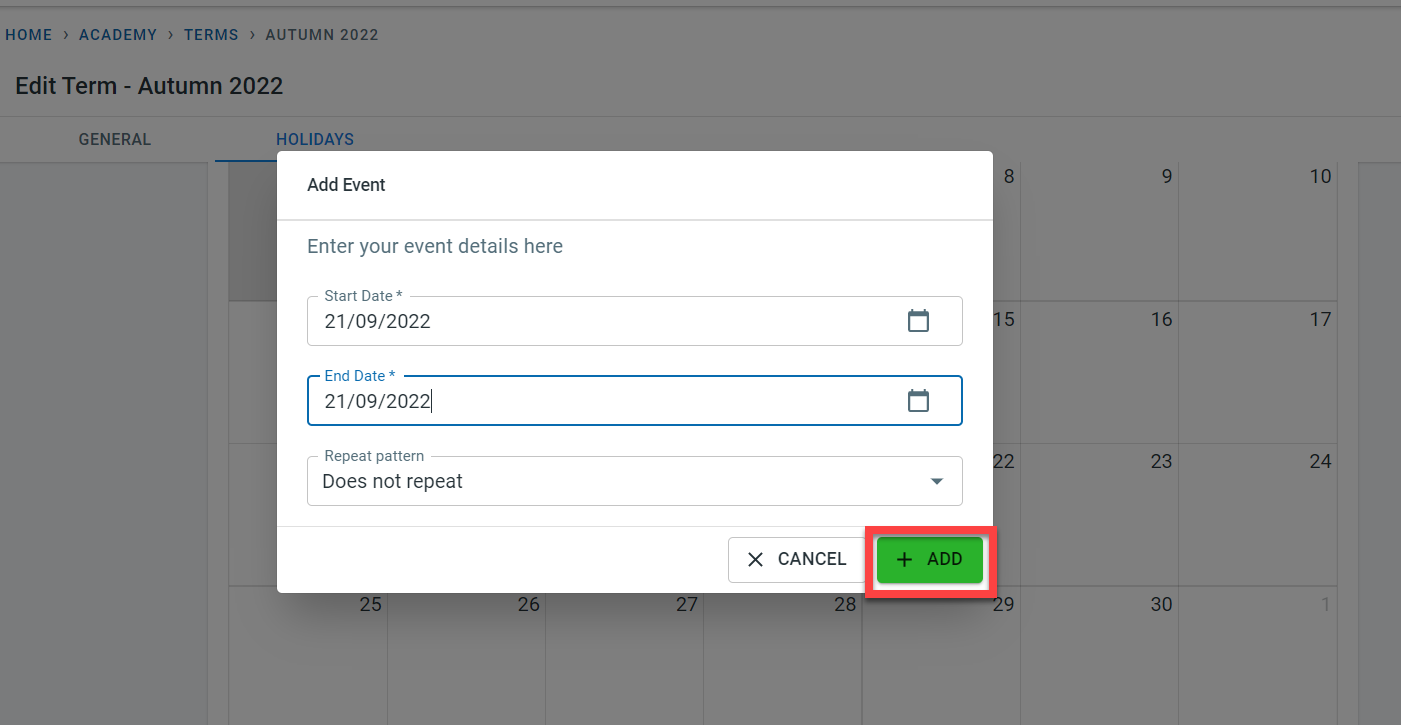Viewport: 1401px width, 725px height.
Task: Select calendar day 30
Action: tap(1100, 655)
